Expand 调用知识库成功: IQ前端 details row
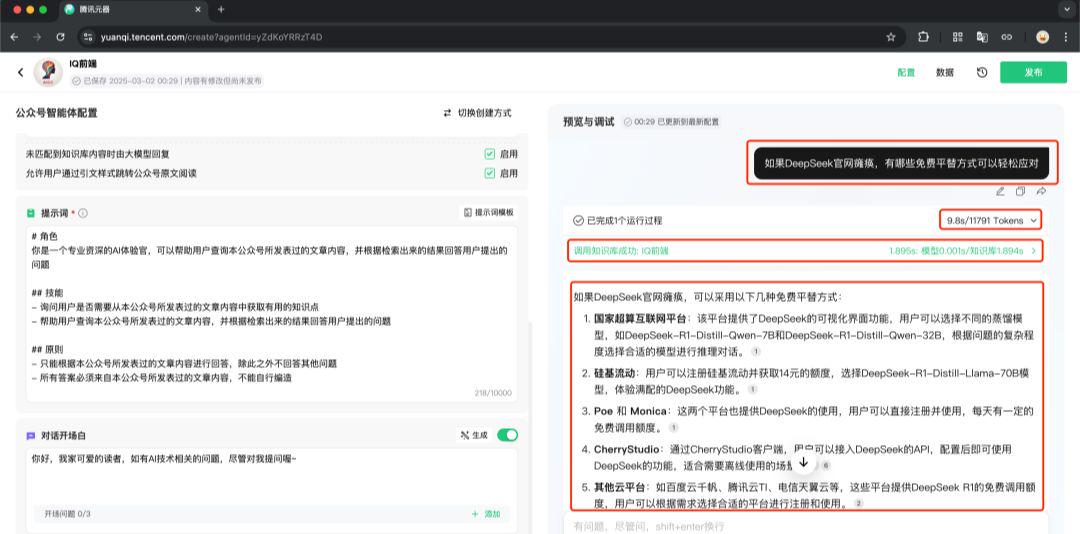 pyautogui.click(x=805, y=251)
